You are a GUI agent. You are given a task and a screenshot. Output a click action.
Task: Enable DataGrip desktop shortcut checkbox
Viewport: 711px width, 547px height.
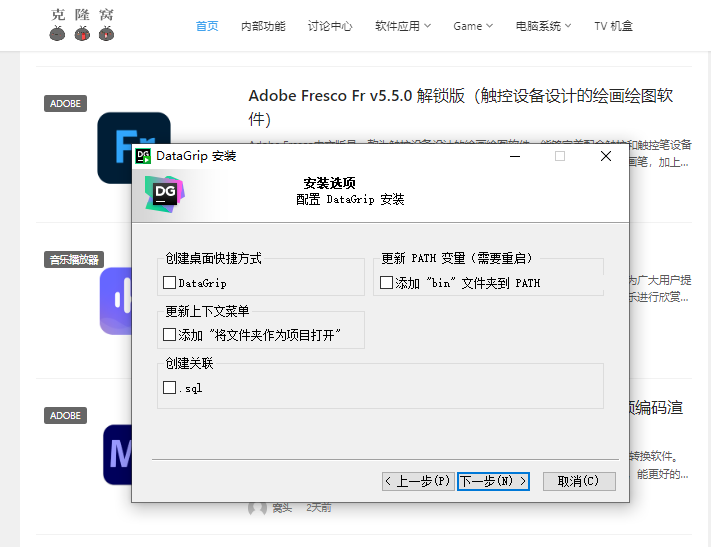(x=169, y=283)
